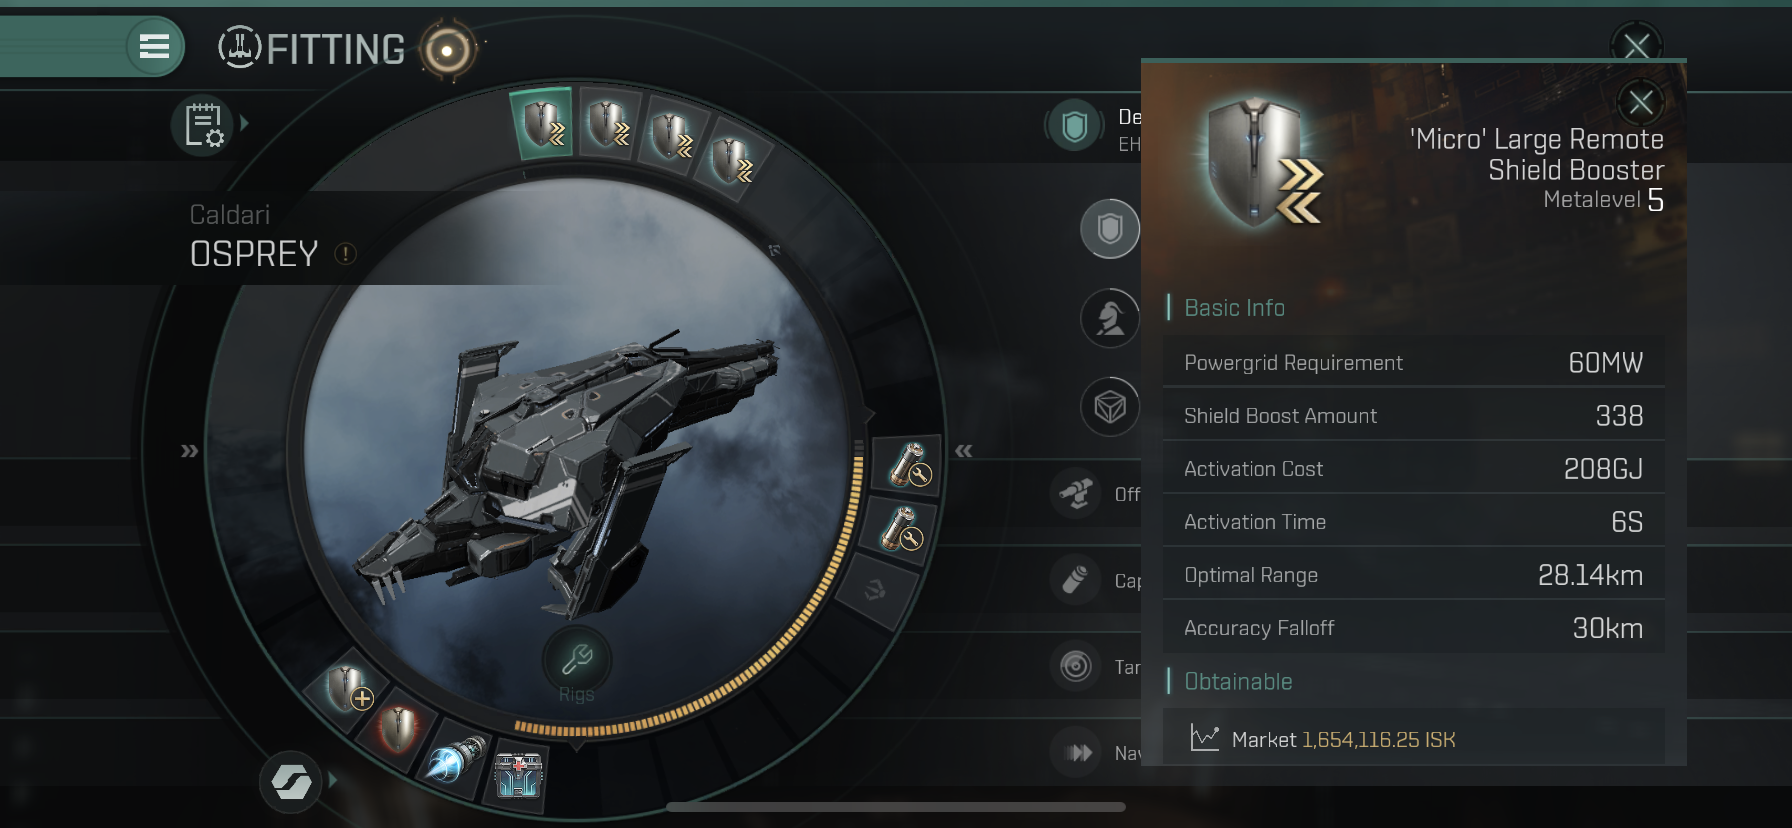Click the Osprey warning info indicator
The height and width of the screenshot is (828, 1792).
345,254
